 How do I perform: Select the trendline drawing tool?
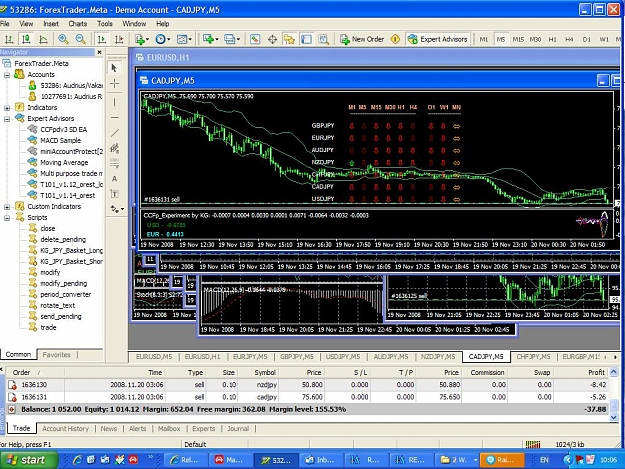pyautogui.click(x=114, y=133)
